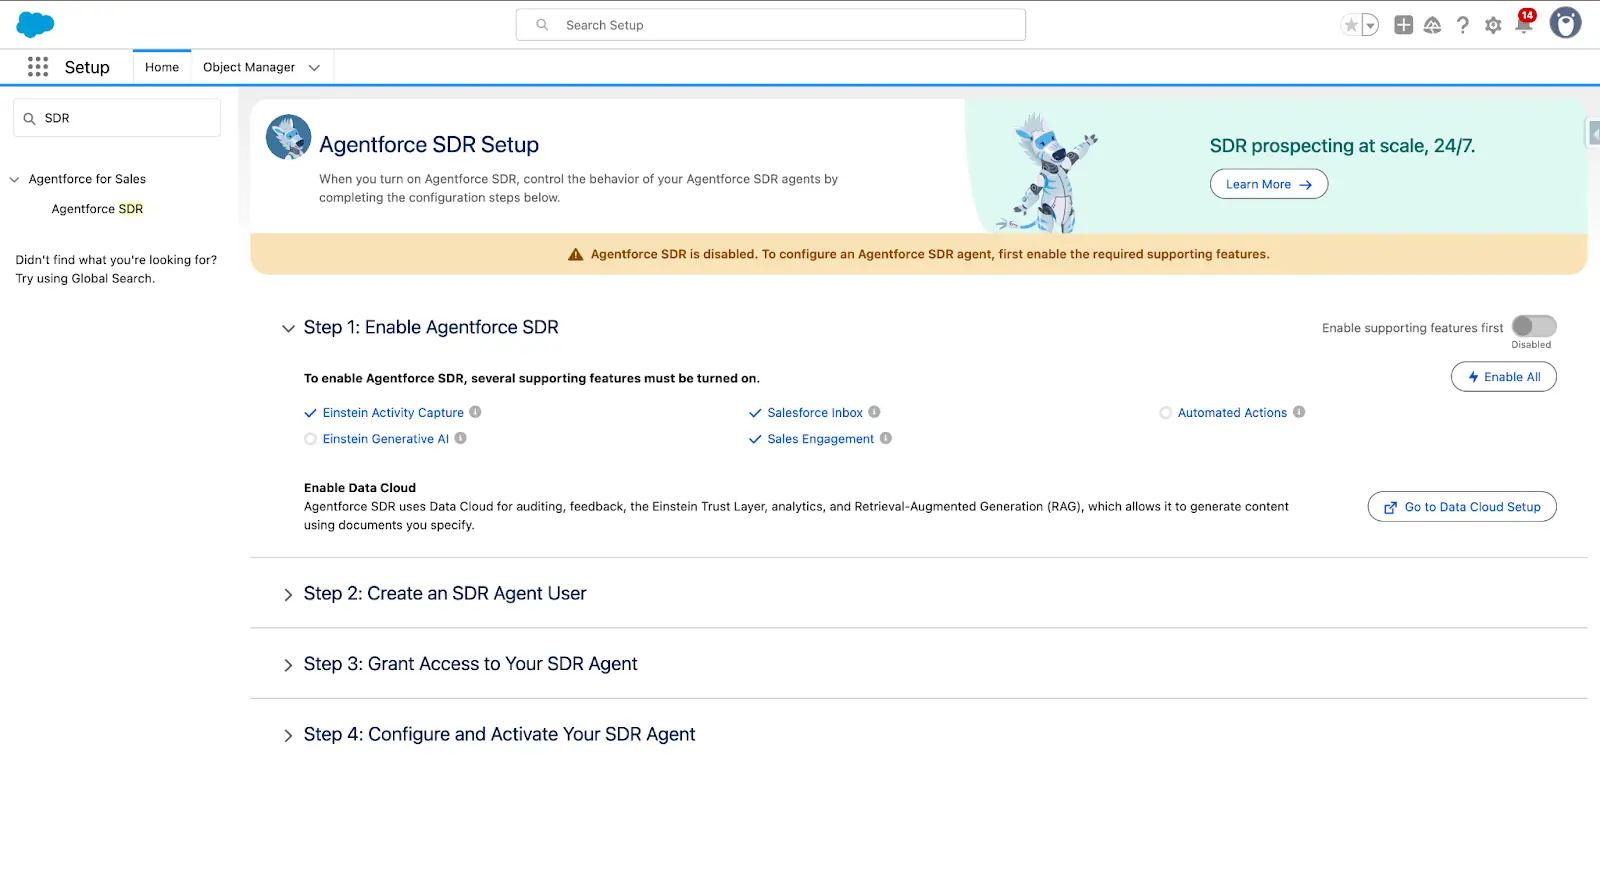
Task: Toggle Enable supporting features first switch
Action: tap(1534, 326)
